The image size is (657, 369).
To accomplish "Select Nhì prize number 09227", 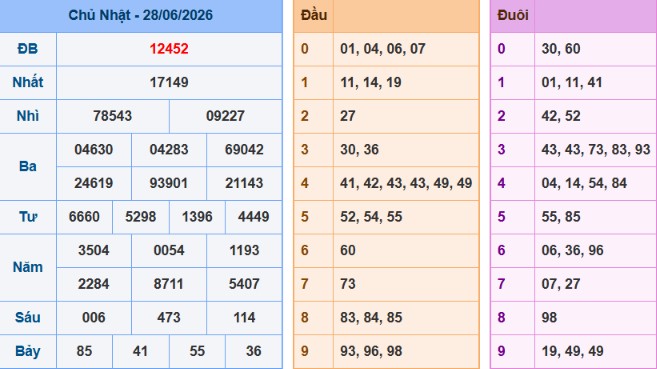I will pos(225,116).
